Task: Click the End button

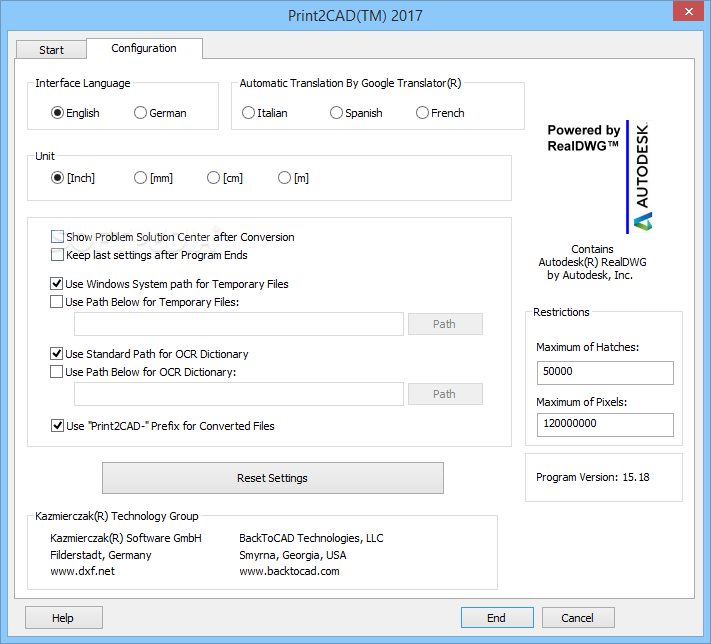Action: (497, 618)
